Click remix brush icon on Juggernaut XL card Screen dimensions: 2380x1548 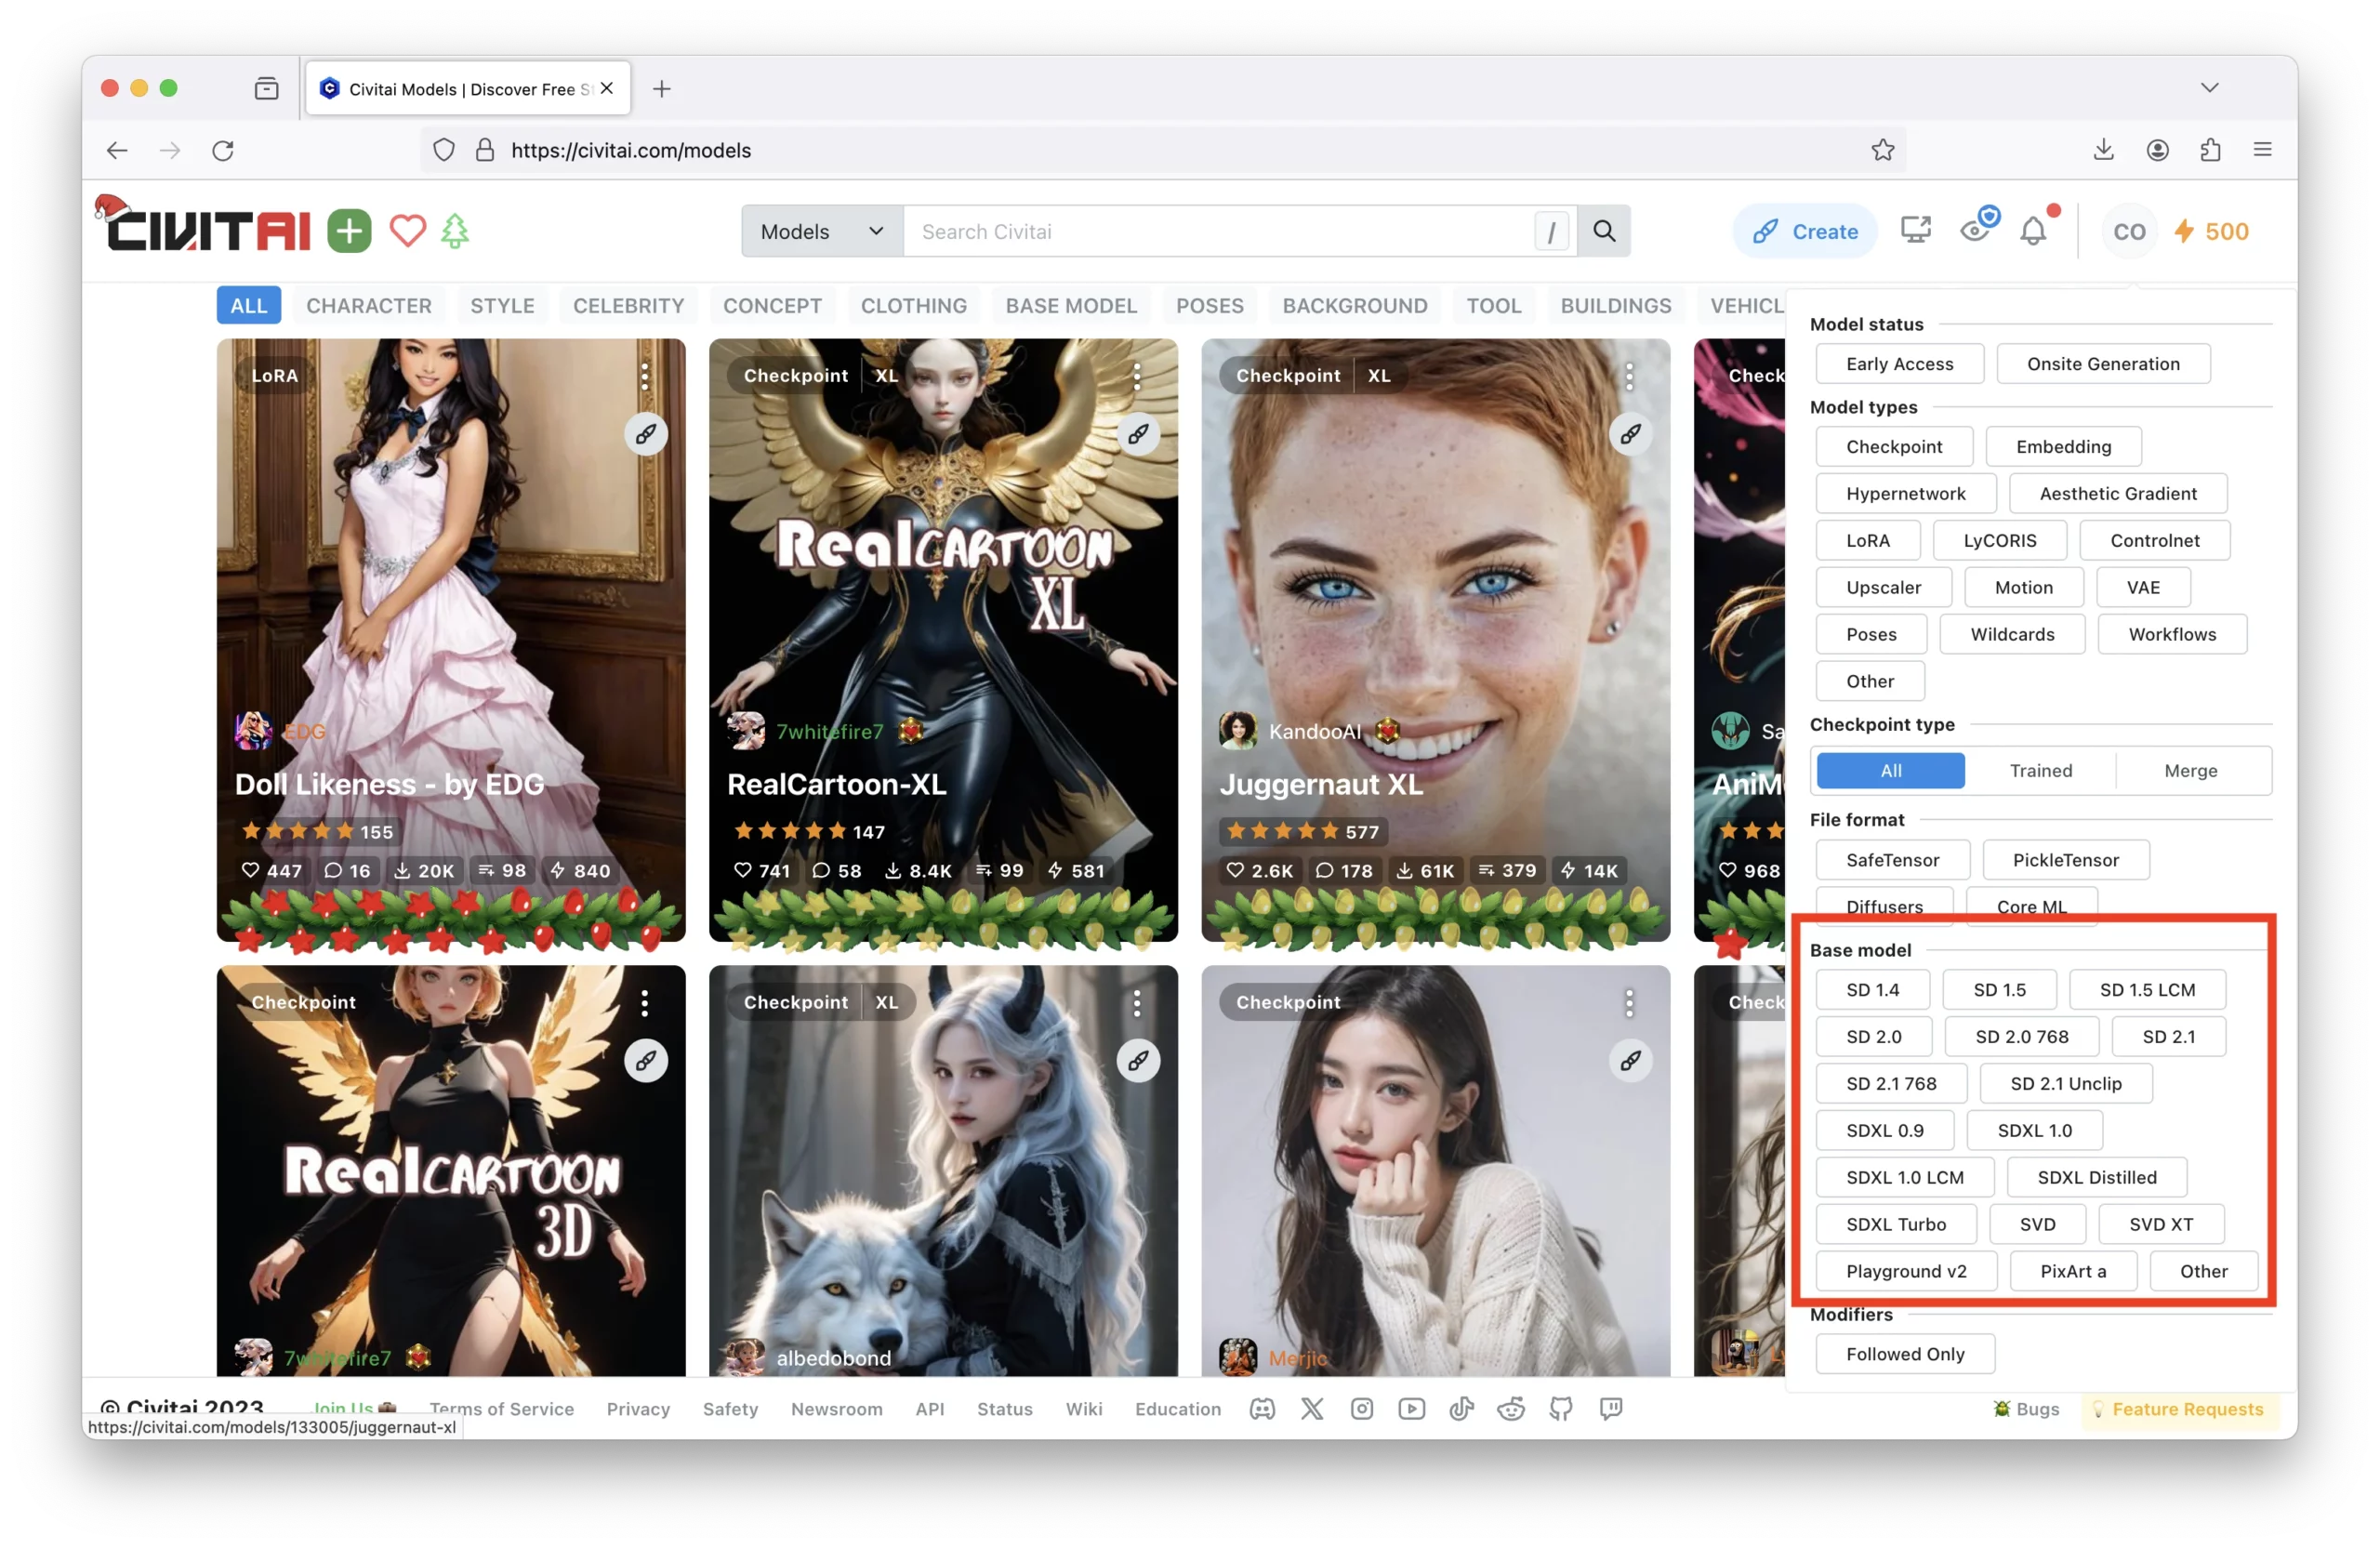click(x=1630, y=434)
